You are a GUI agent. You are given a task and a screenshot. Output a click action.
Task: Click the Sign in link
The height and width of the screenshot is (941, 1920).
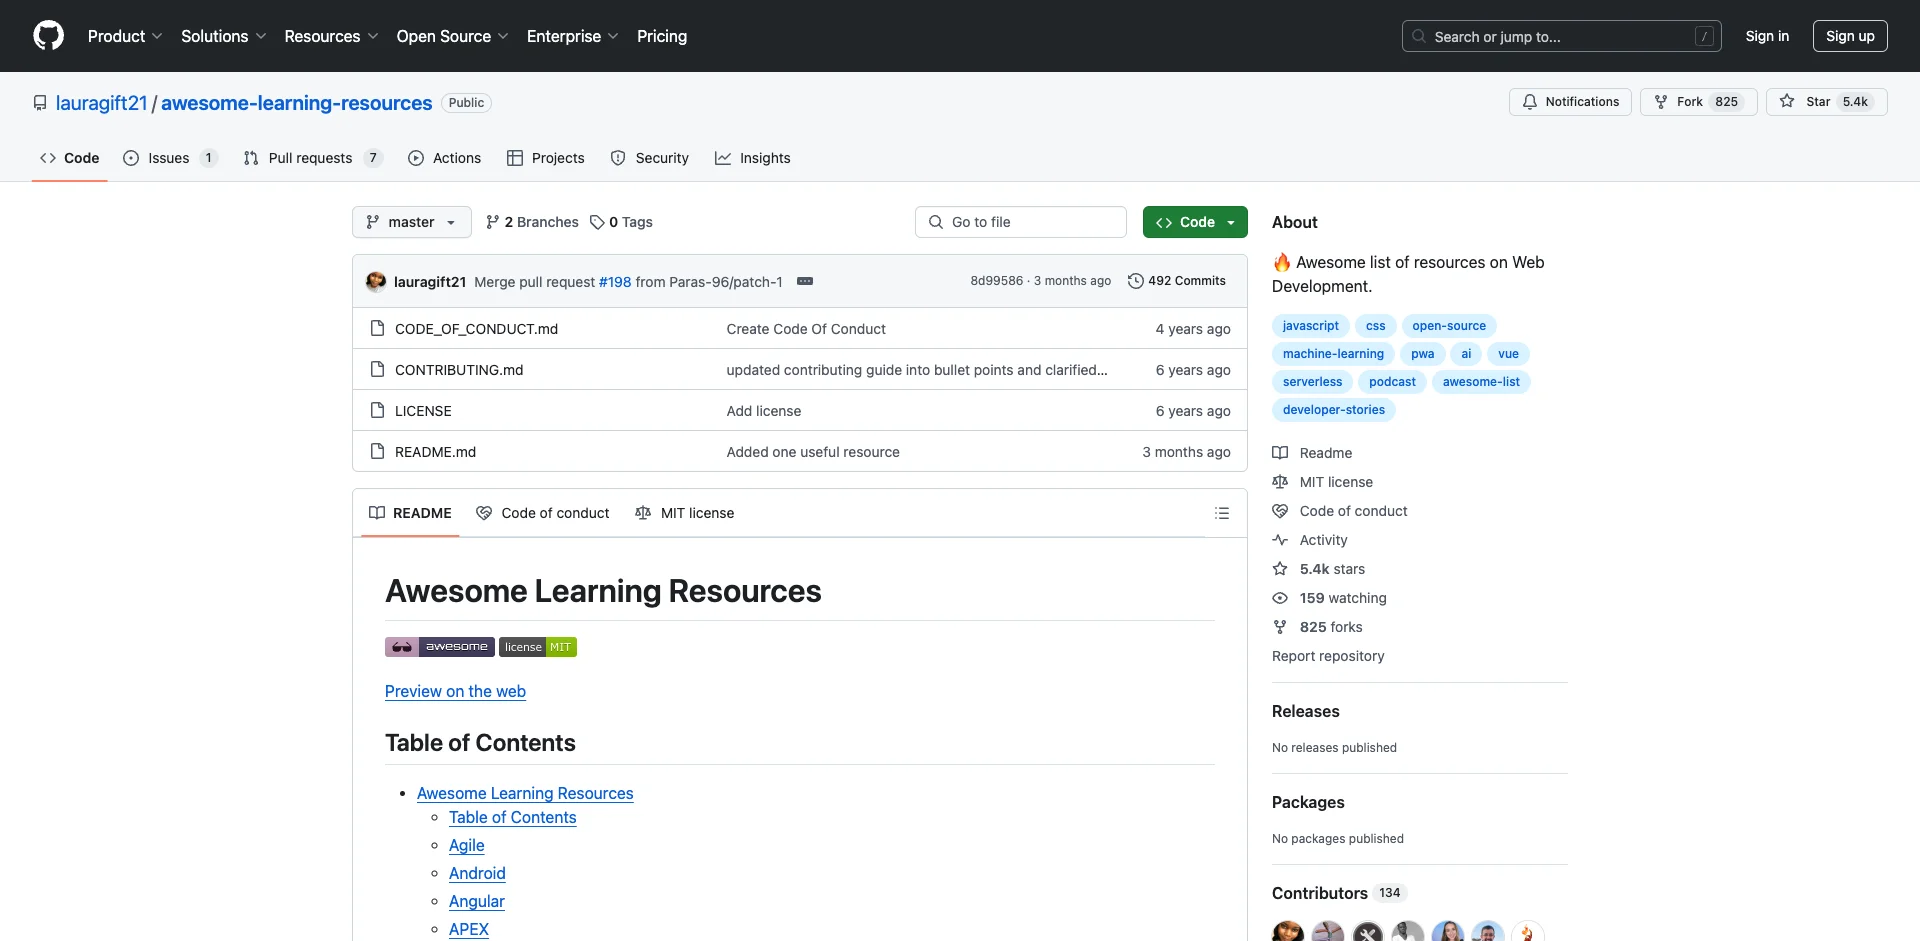coord(1767,36)
